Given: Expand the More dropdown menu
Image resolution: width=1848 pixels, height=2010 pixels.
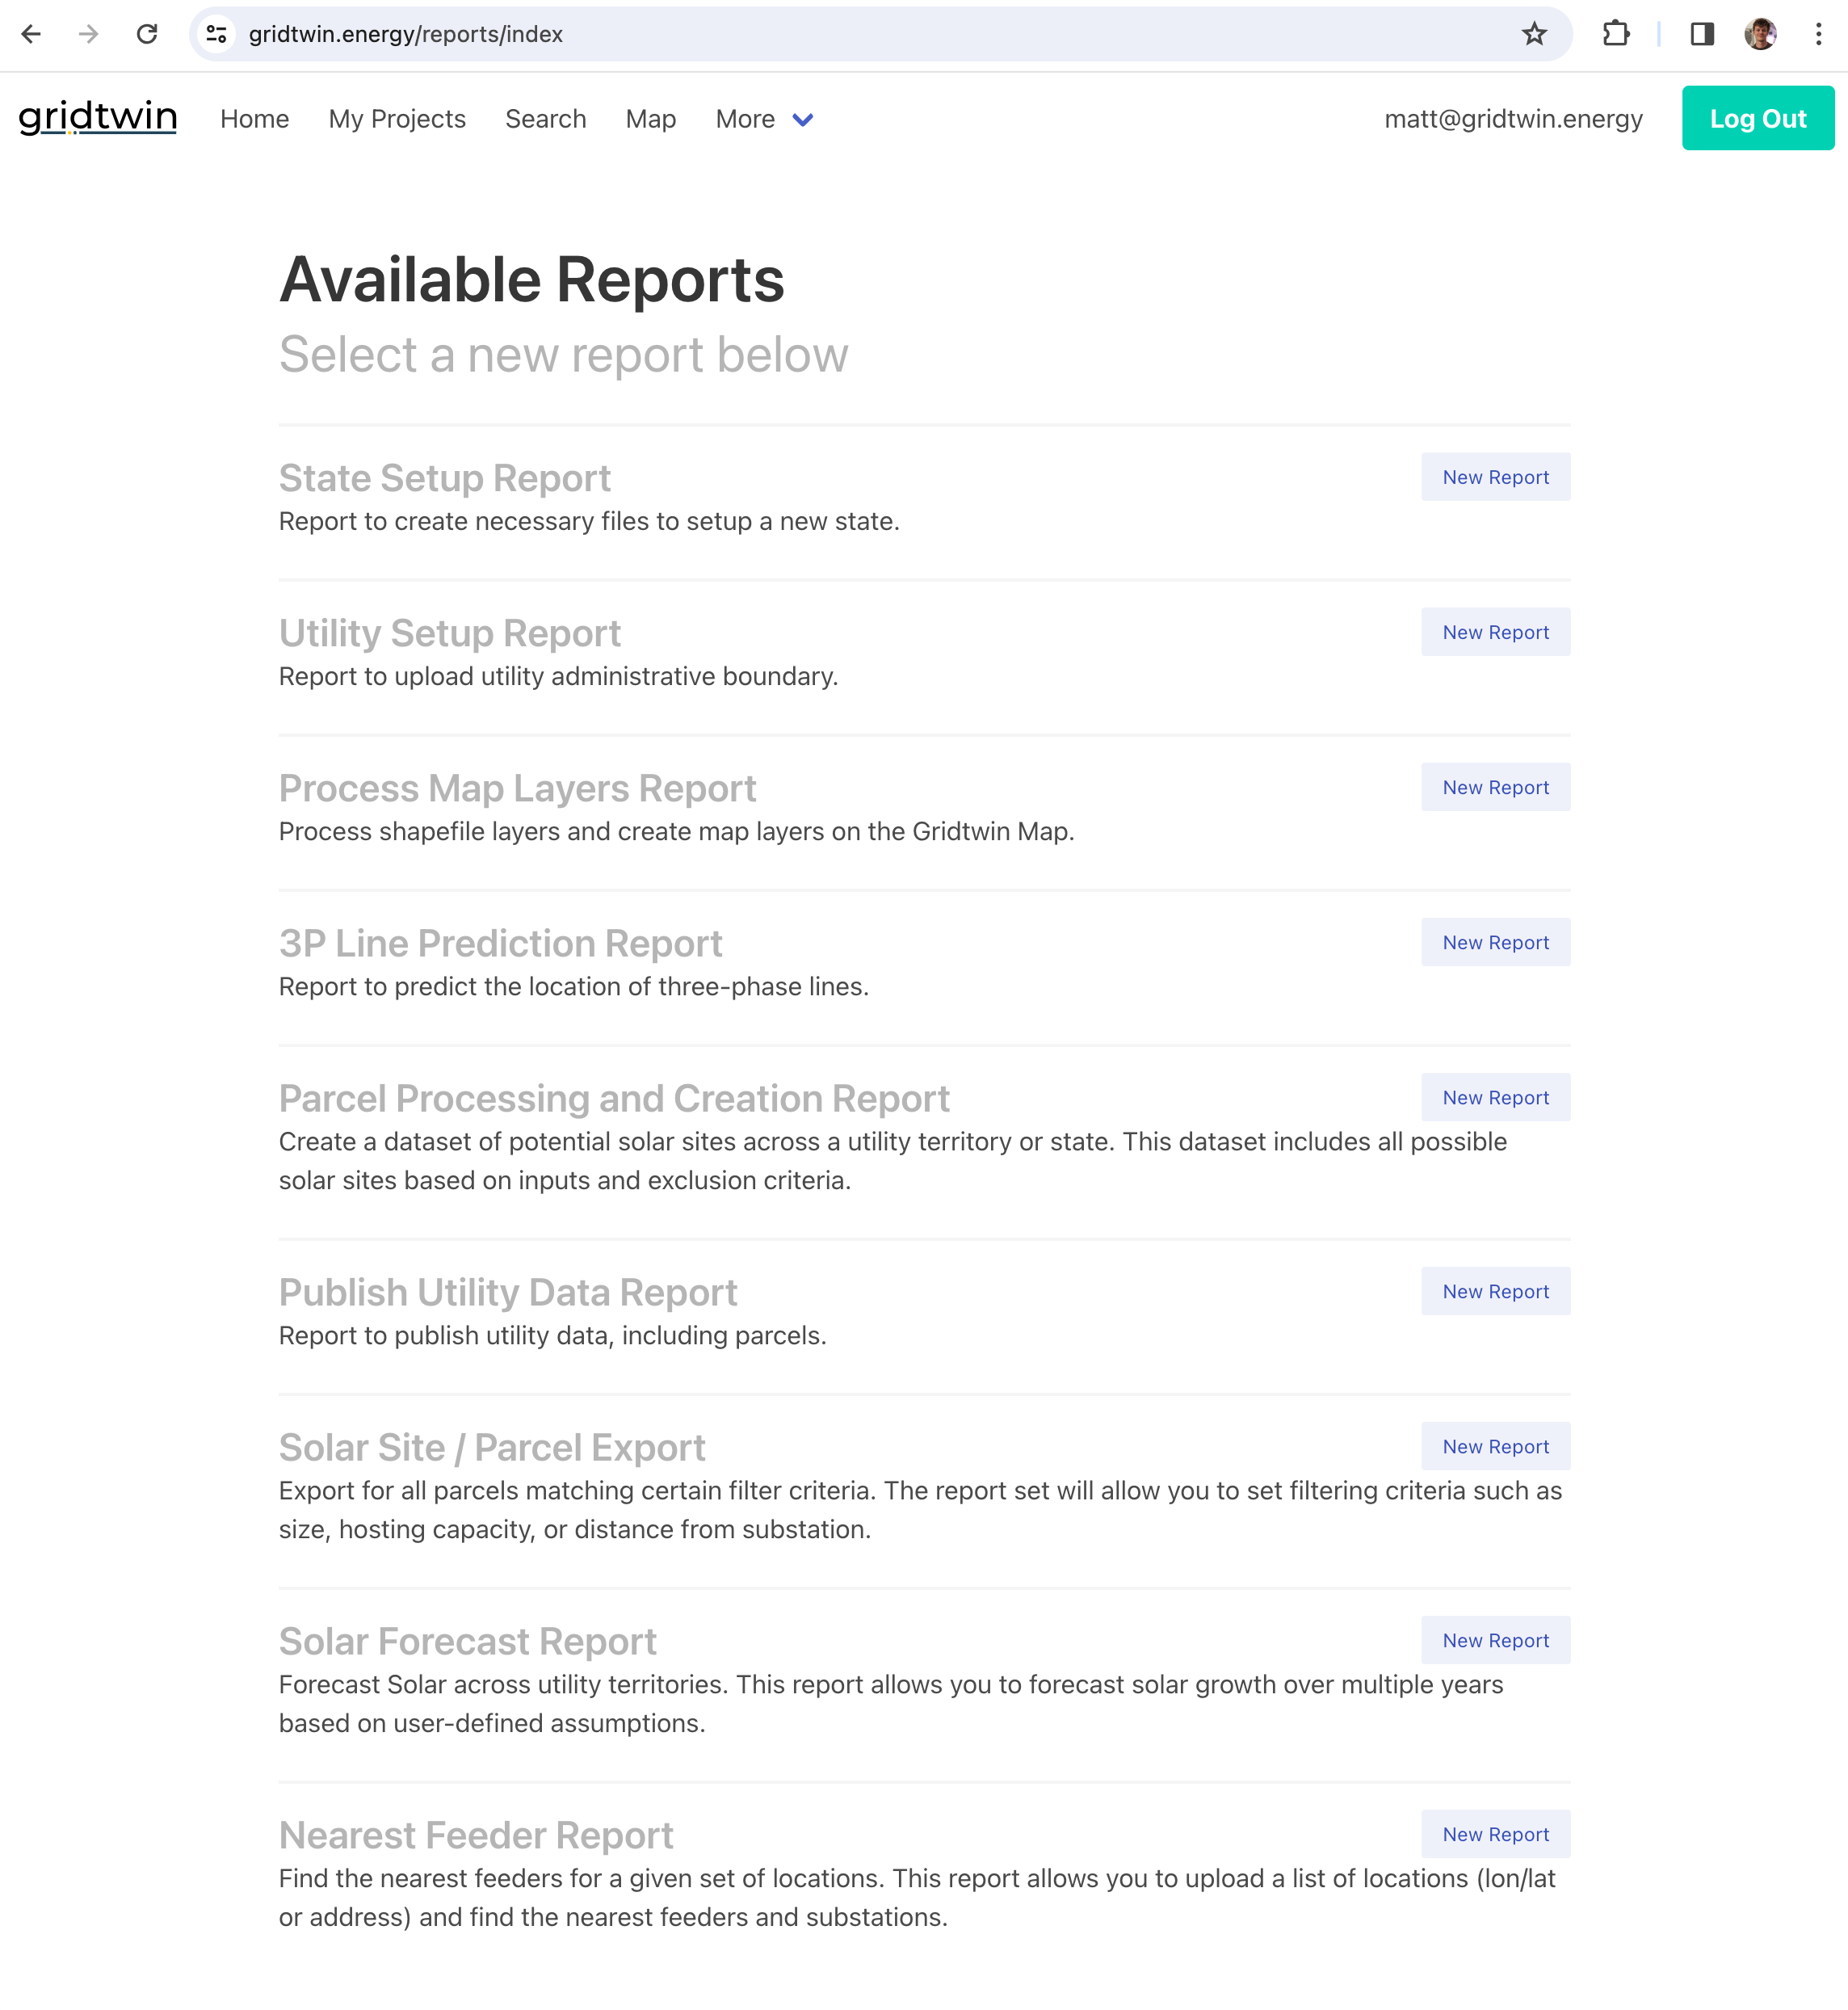Looking at the screenshot, I should coord(765,119).
